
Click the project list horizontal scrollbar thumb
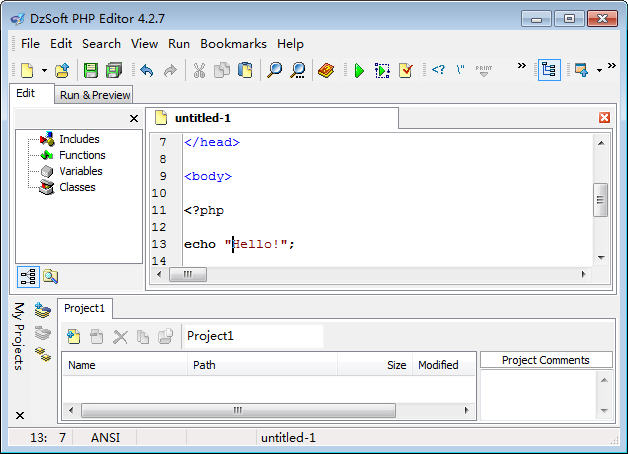[x=238, y=410]
